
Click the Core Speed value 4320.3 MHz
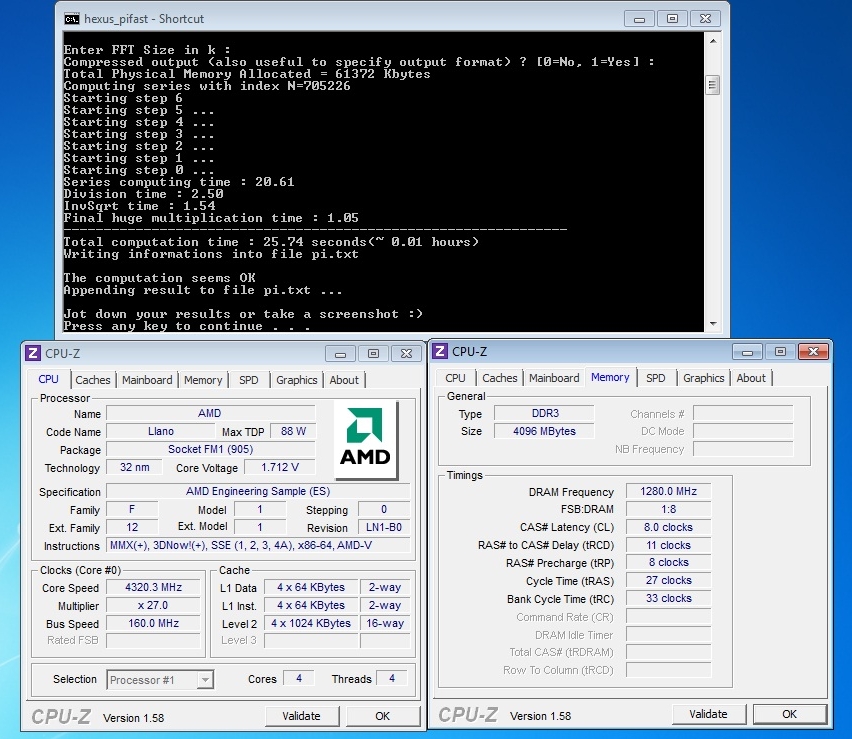pyautogui.click(x=154, y=587)
